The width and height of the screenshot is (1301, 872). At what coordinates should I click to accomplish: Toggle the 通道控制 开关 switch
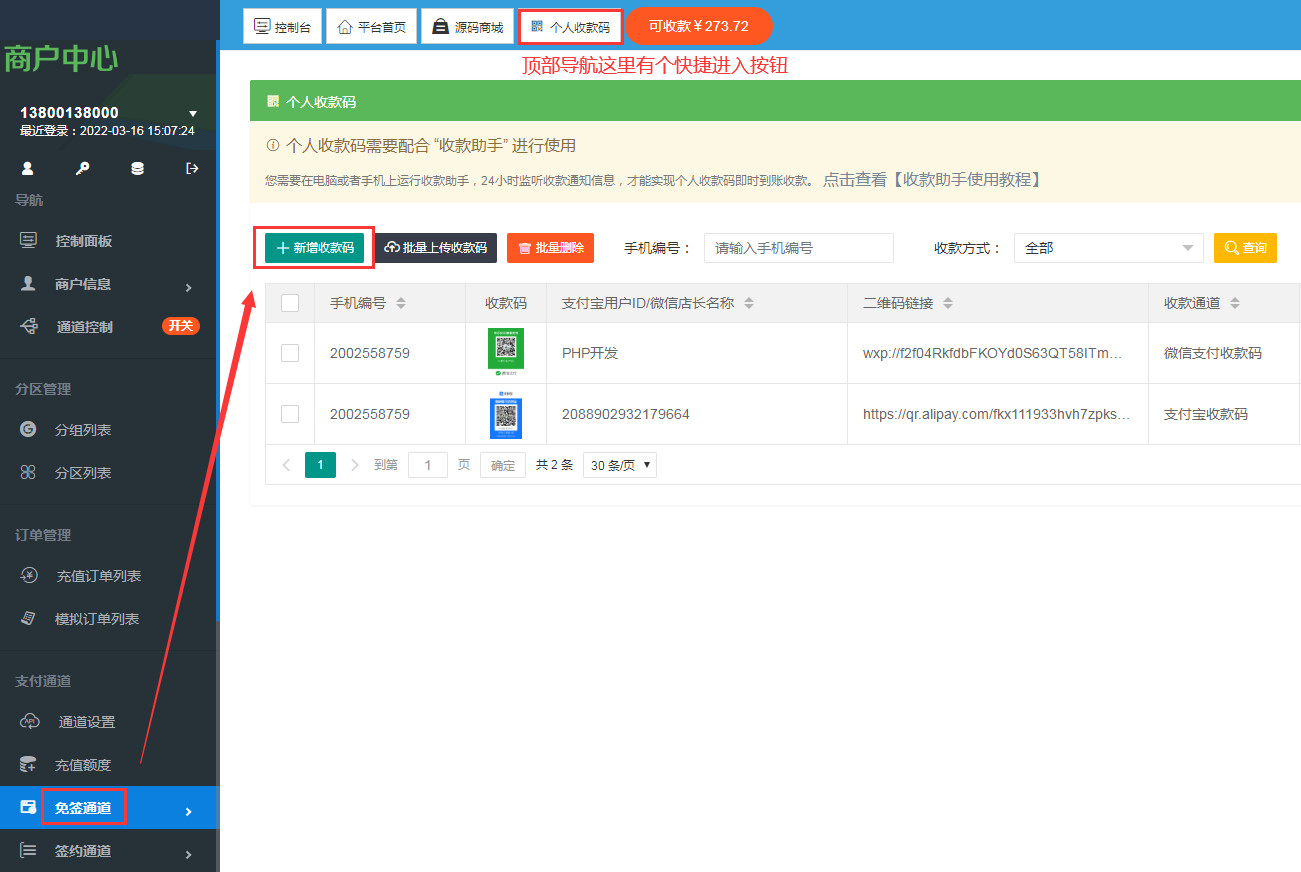point(181,326)
